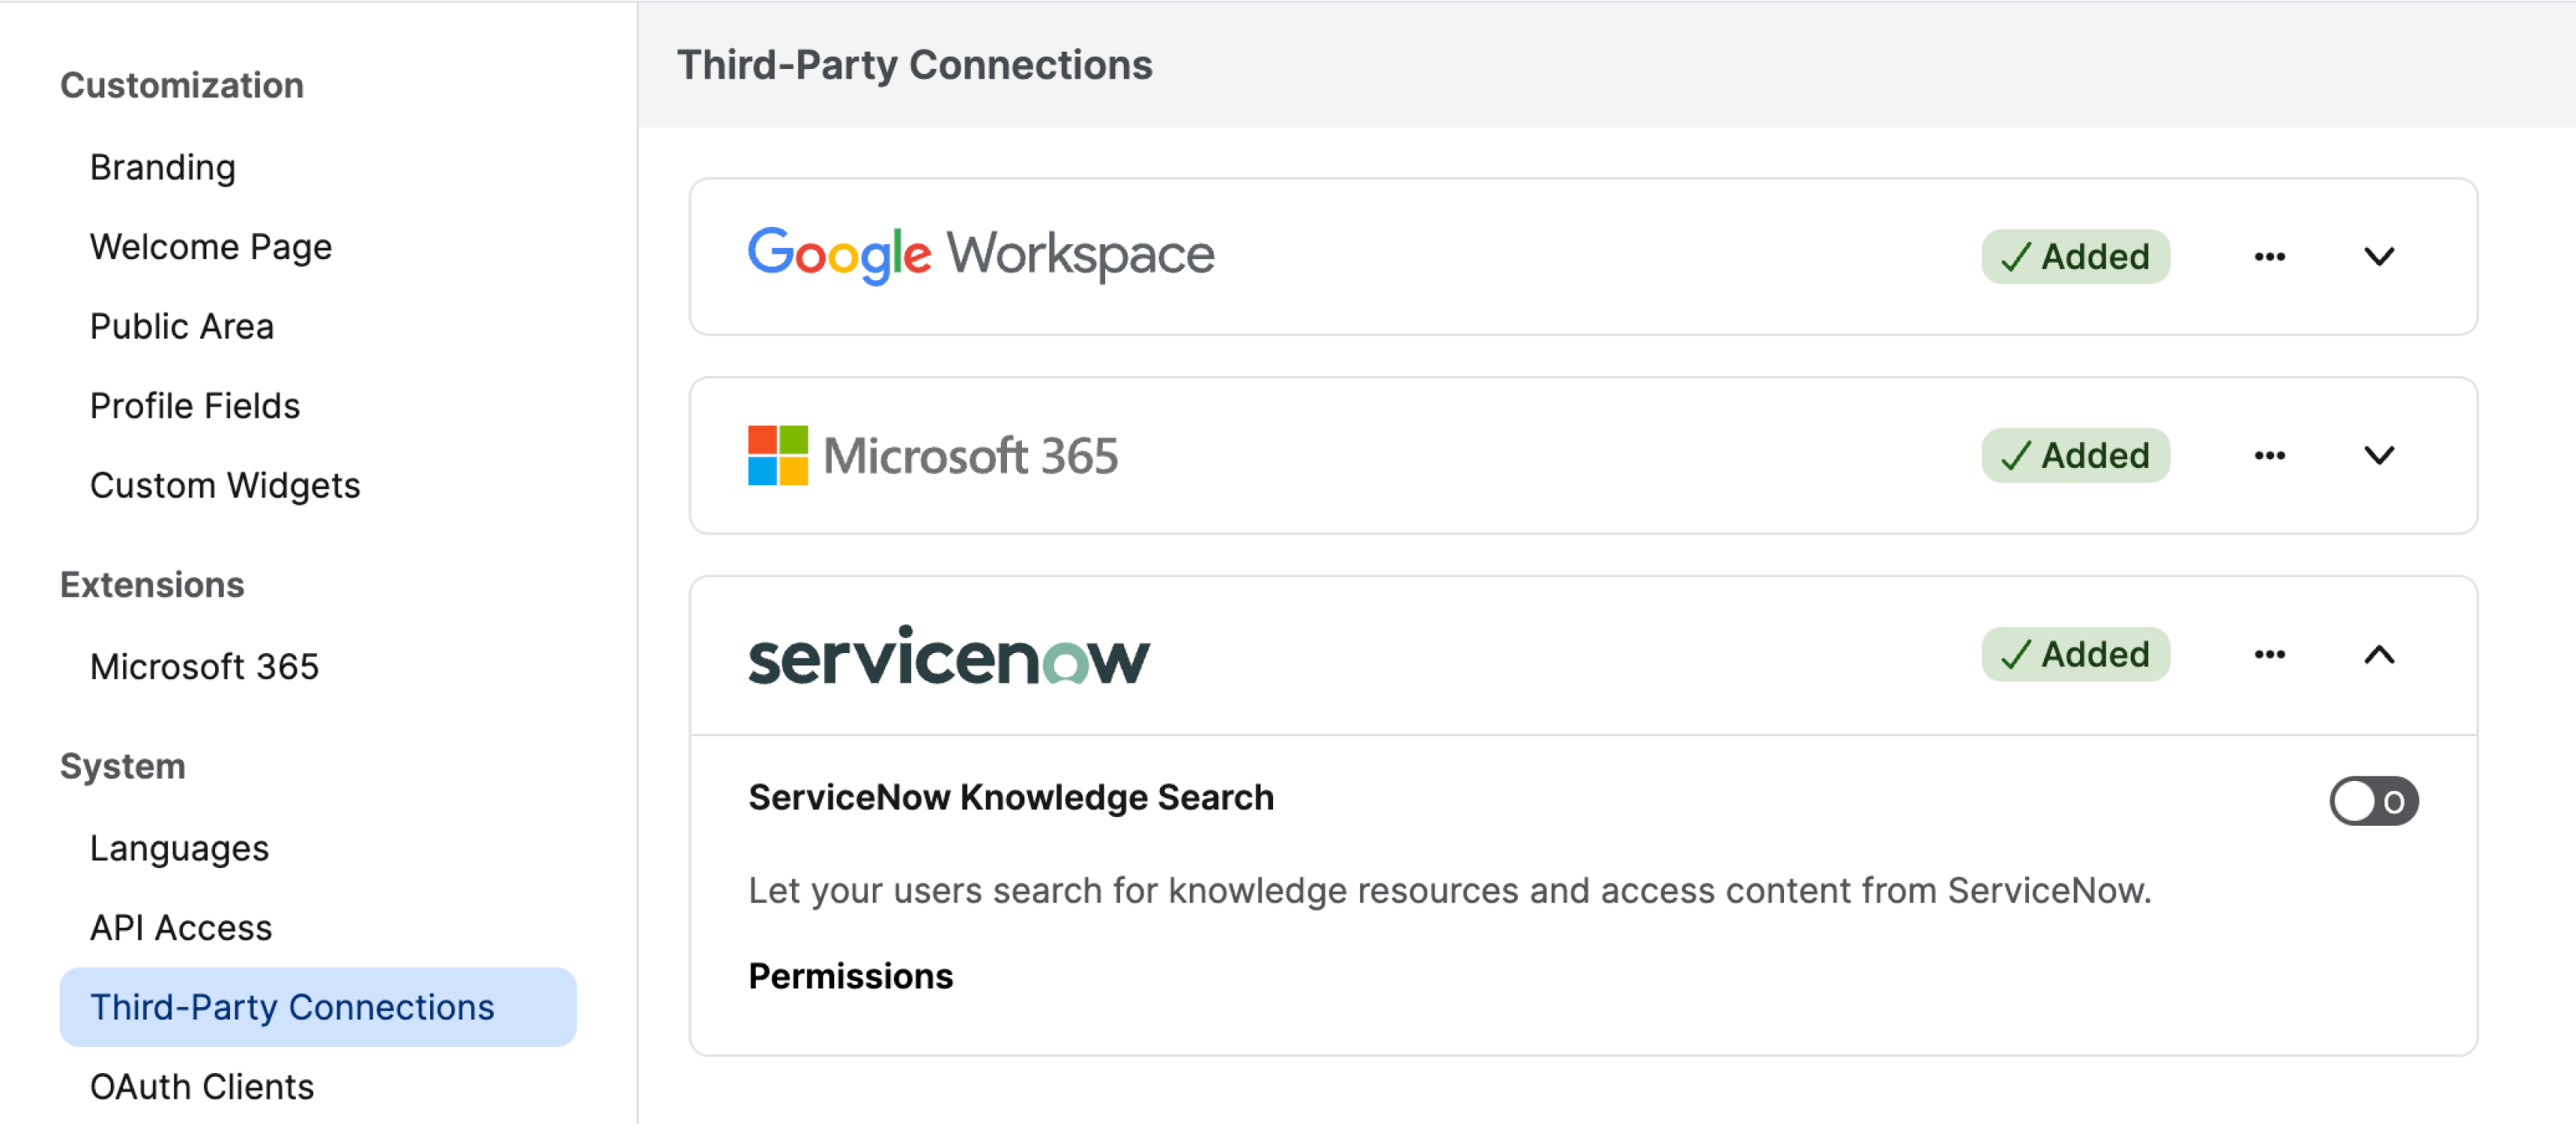This screenshot has height=1124, width=2576.
Task: Click the Microsoft 365 logo
Action: (x=932, y=456)
